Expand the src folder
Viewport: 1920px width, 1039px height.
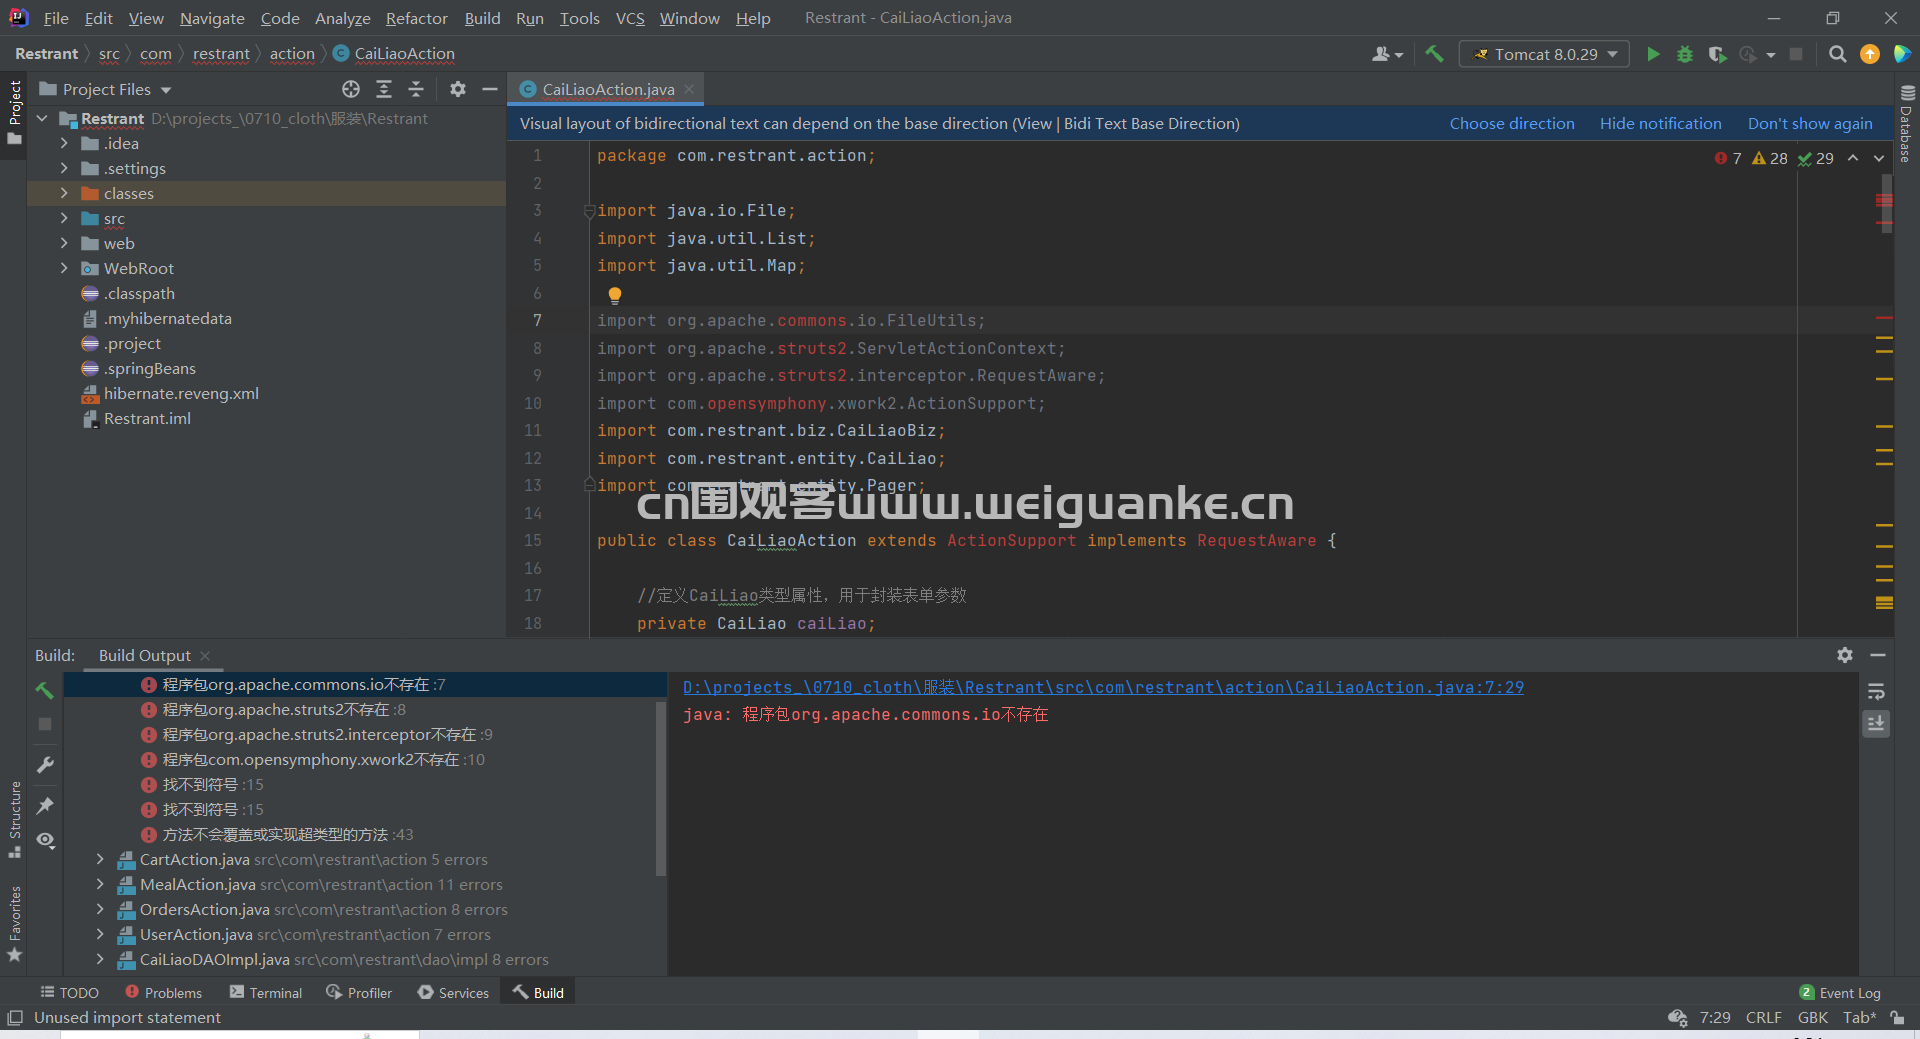pyautogui.click(x=64, y=218)
